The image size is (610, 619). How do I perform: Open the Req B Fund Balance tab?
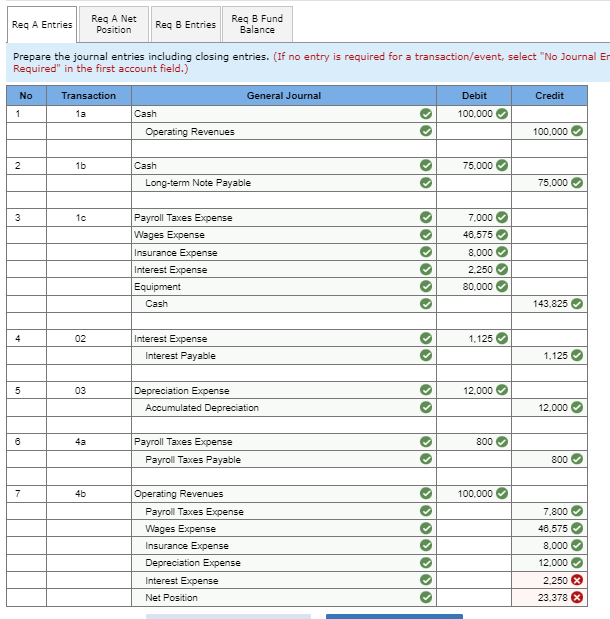coord(257,24)
